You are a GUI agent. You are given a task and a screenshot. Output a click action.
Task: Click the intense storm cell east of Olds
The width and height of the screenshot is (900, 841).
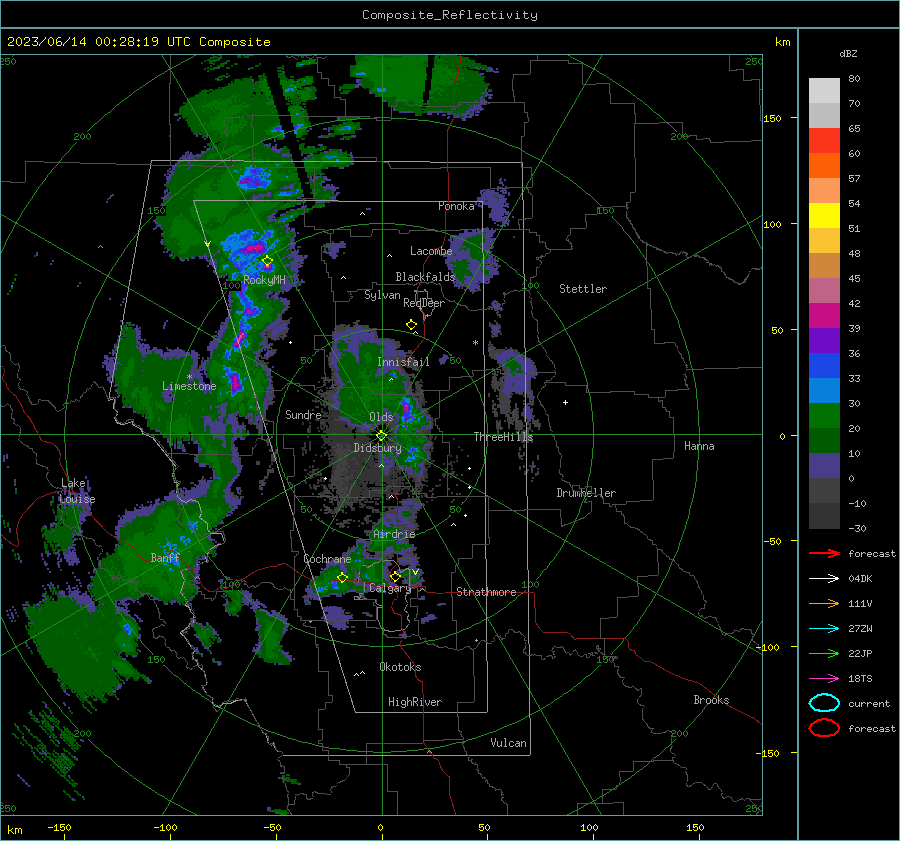click(407, 406)
